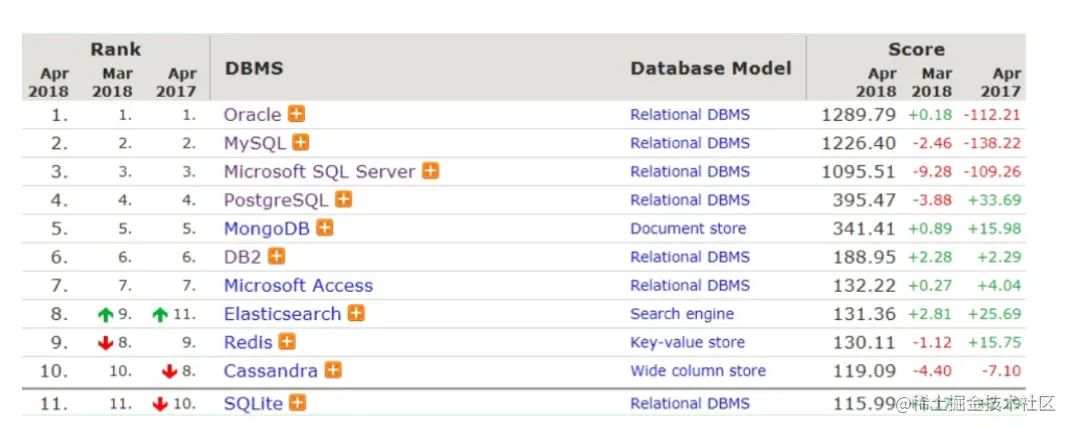Click the +15.98 yearly change value
Image resolution: width=1071 pixels, height=429 pixels.
995,229
